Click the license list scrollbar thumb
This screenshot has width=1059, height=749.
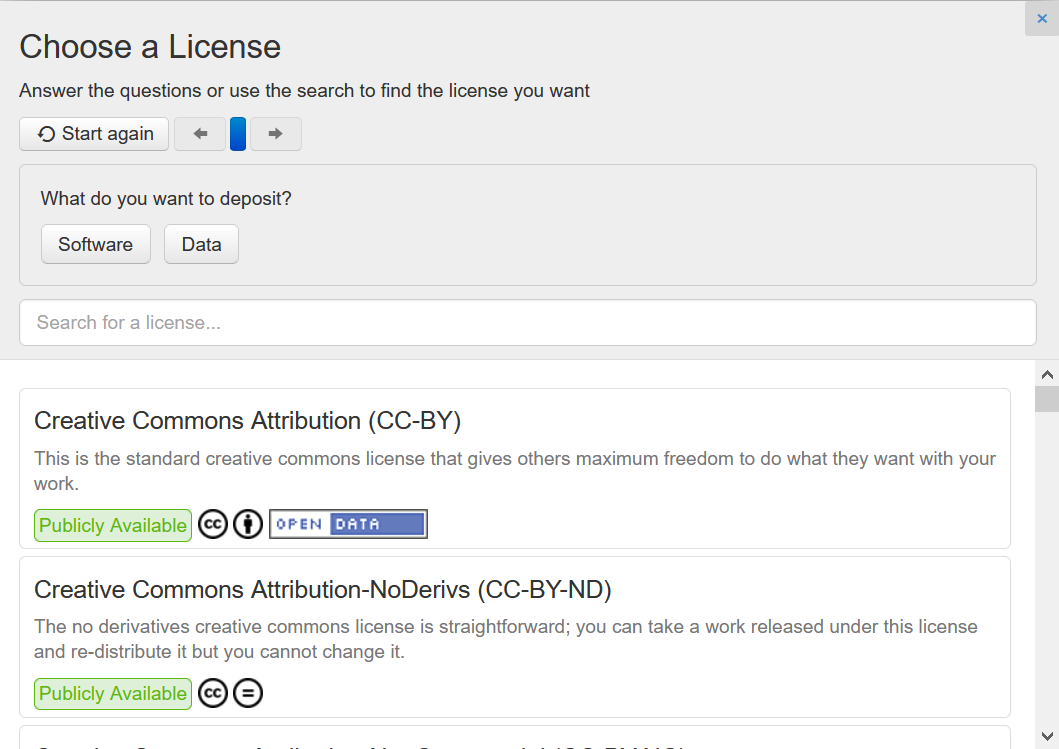[x=1047, y=399]
